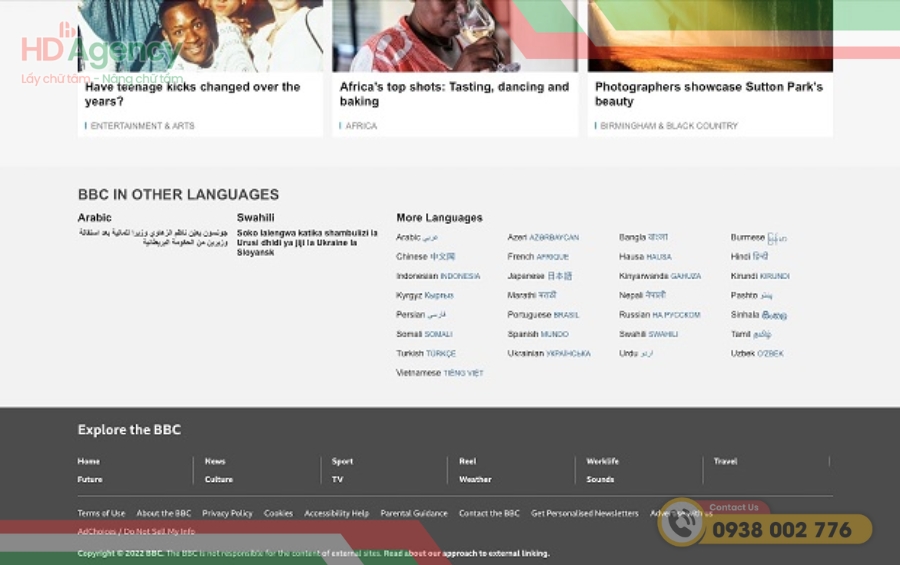
Task: Open 'Photographers showcase Sutton Park's beauty' headline
Action: tap(709, 94)
